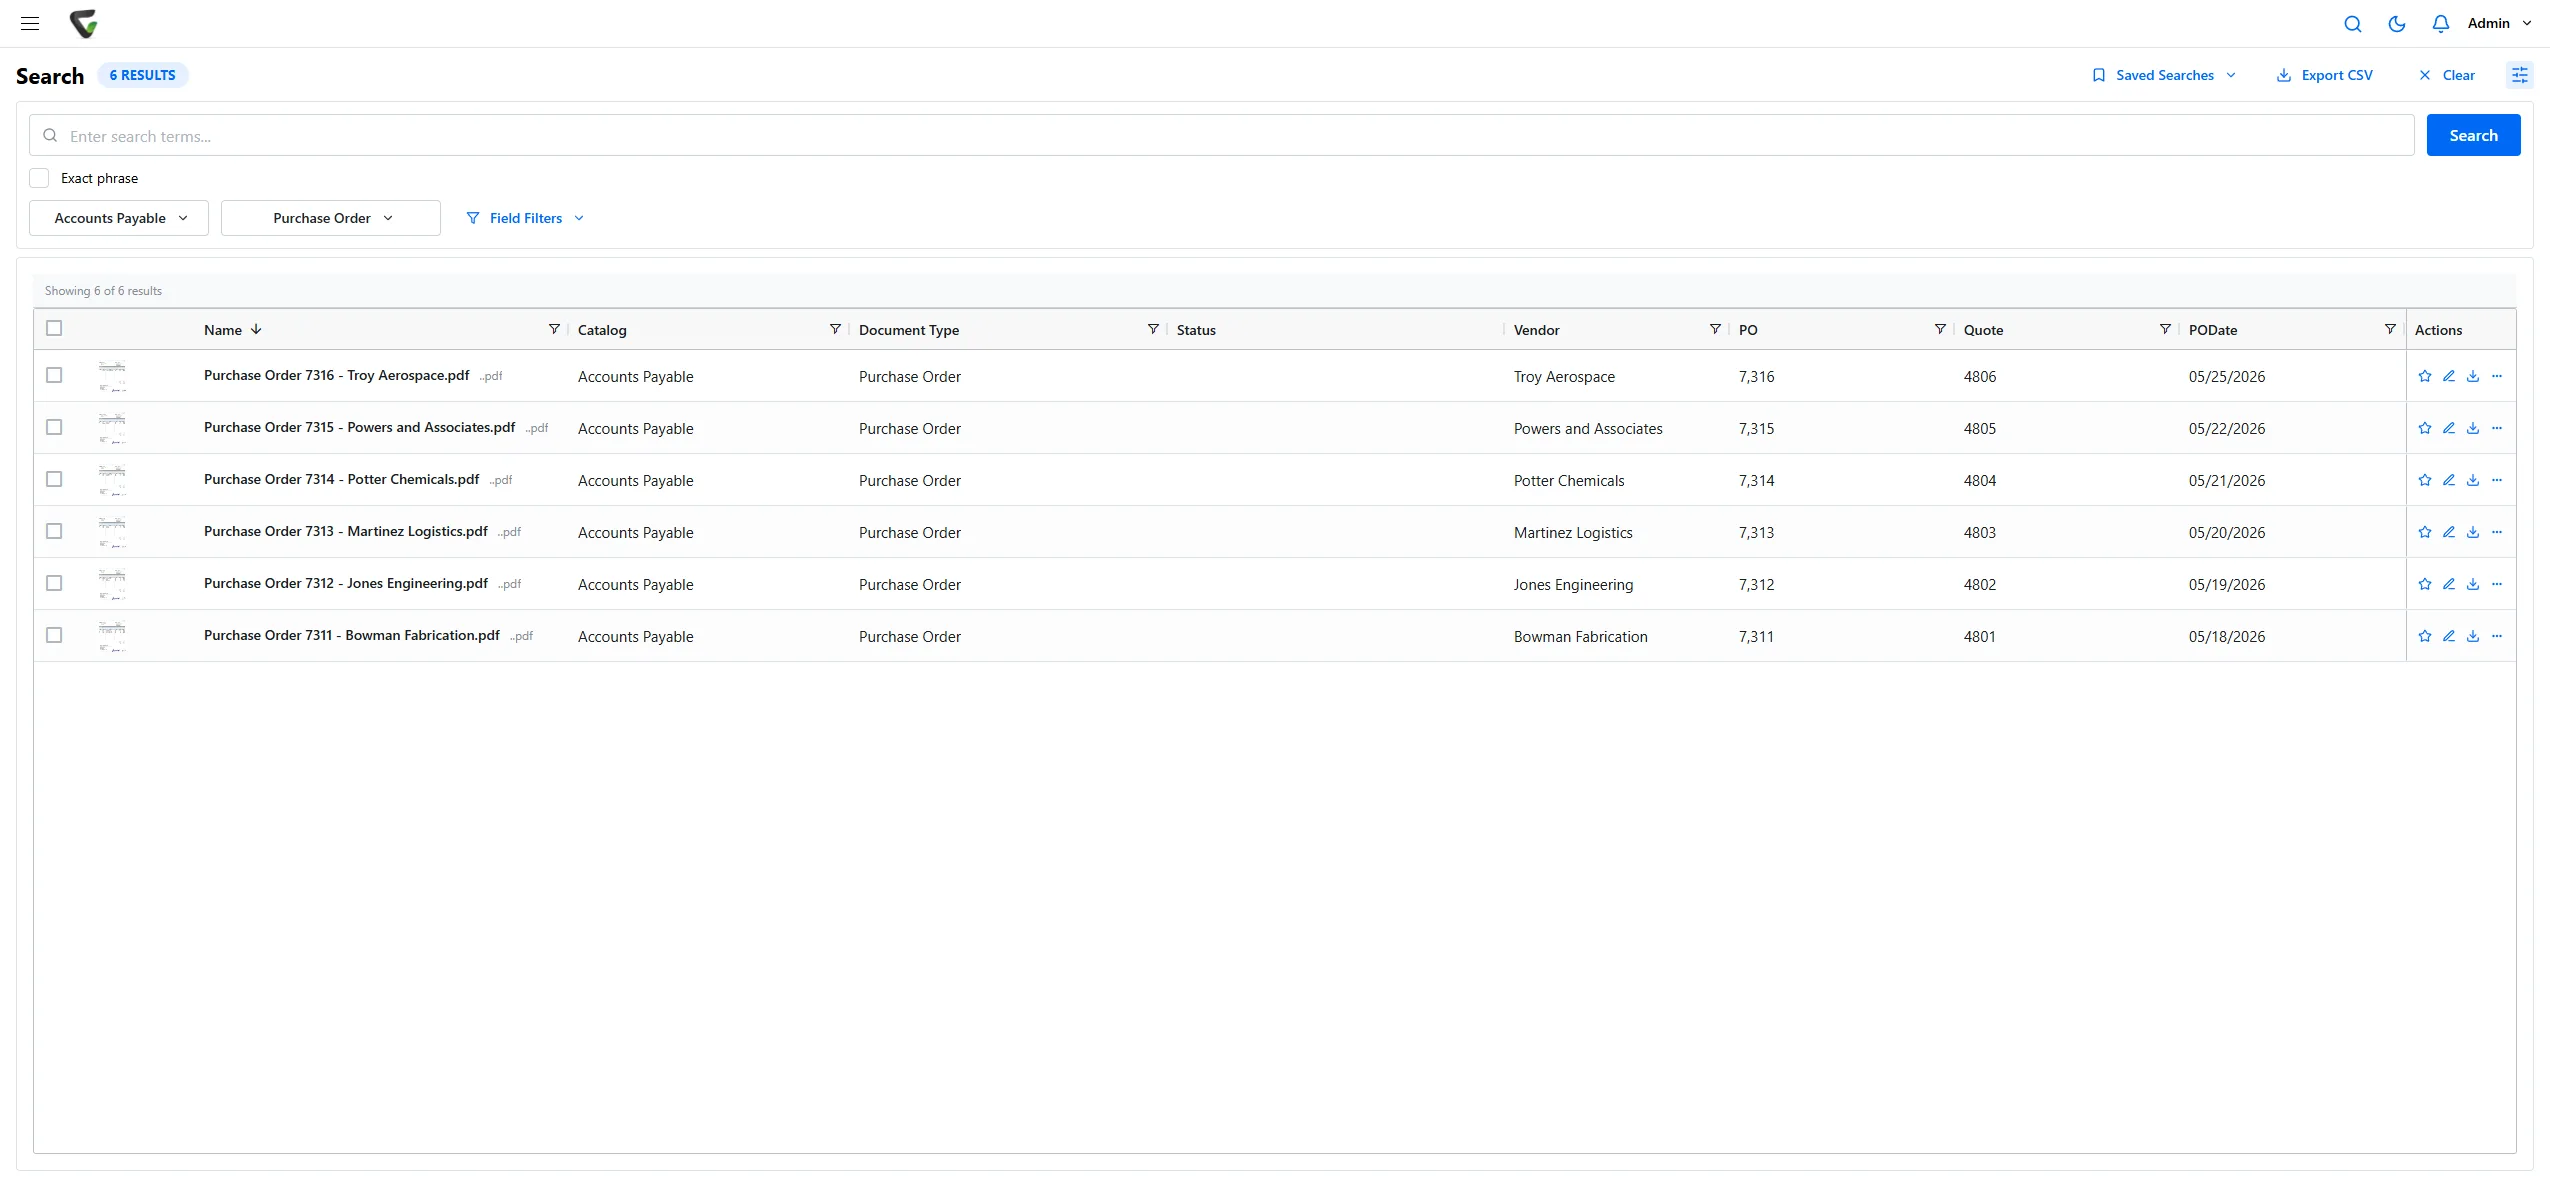2550x1180 pixels.
Task: Filter the PO column
Action: coord(1940,329)
